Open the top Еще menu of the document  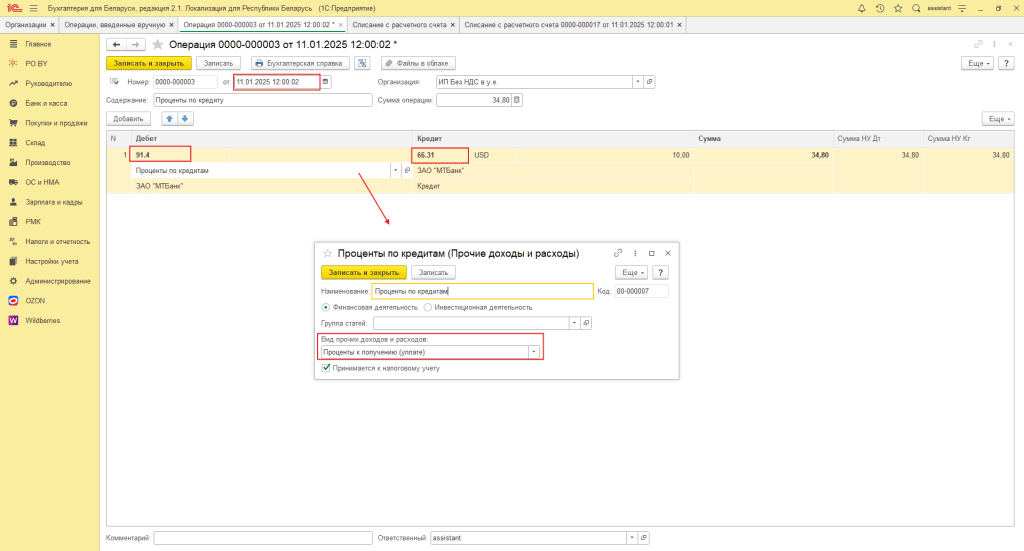point(978,63)
